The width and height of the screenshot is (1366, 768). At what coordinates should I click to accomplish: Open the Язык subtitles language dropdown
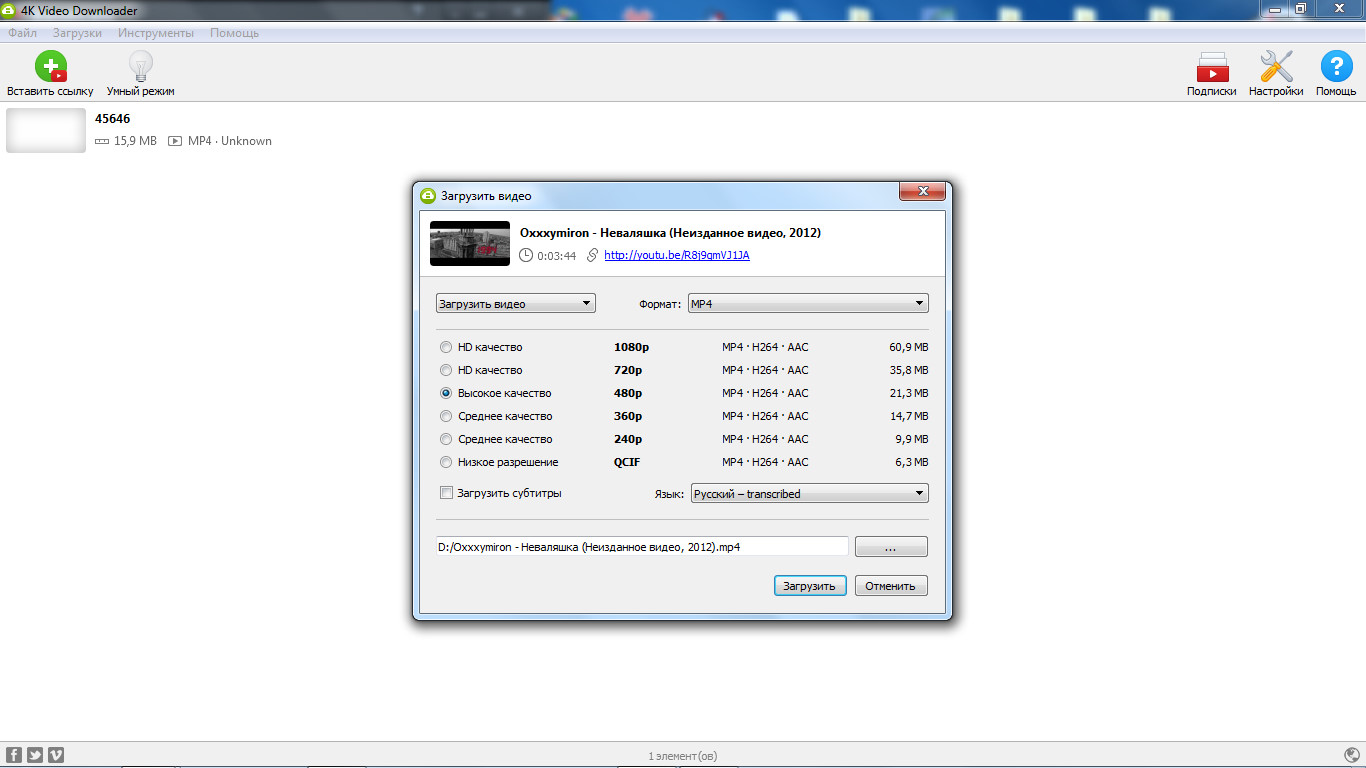pos(809,494)
